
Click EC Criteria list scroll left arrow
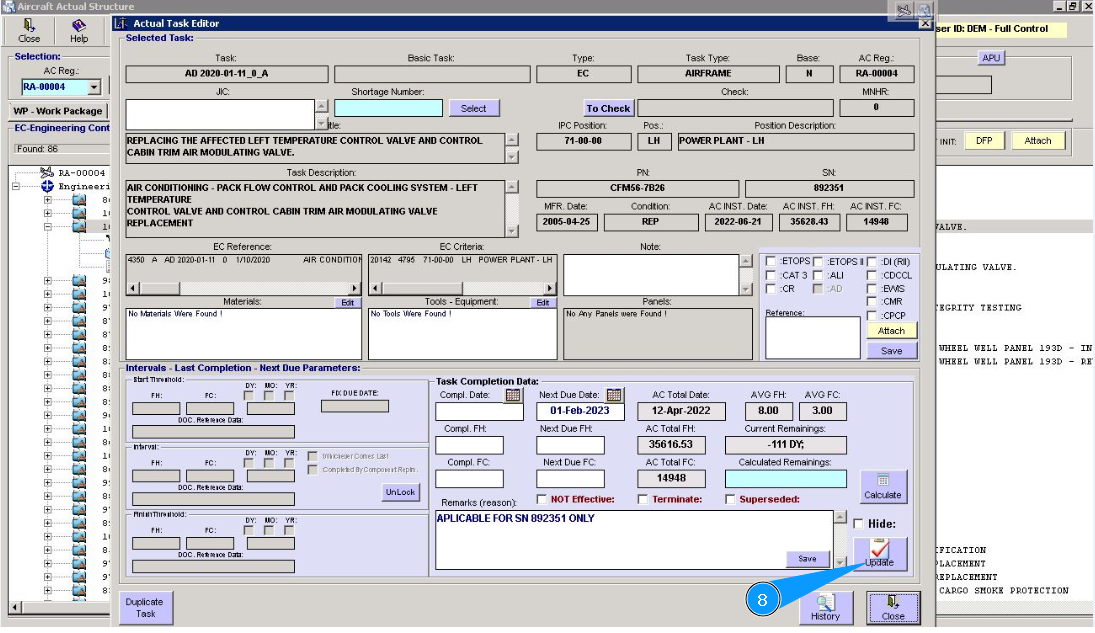pyautogui.click(x=376, y=288)
